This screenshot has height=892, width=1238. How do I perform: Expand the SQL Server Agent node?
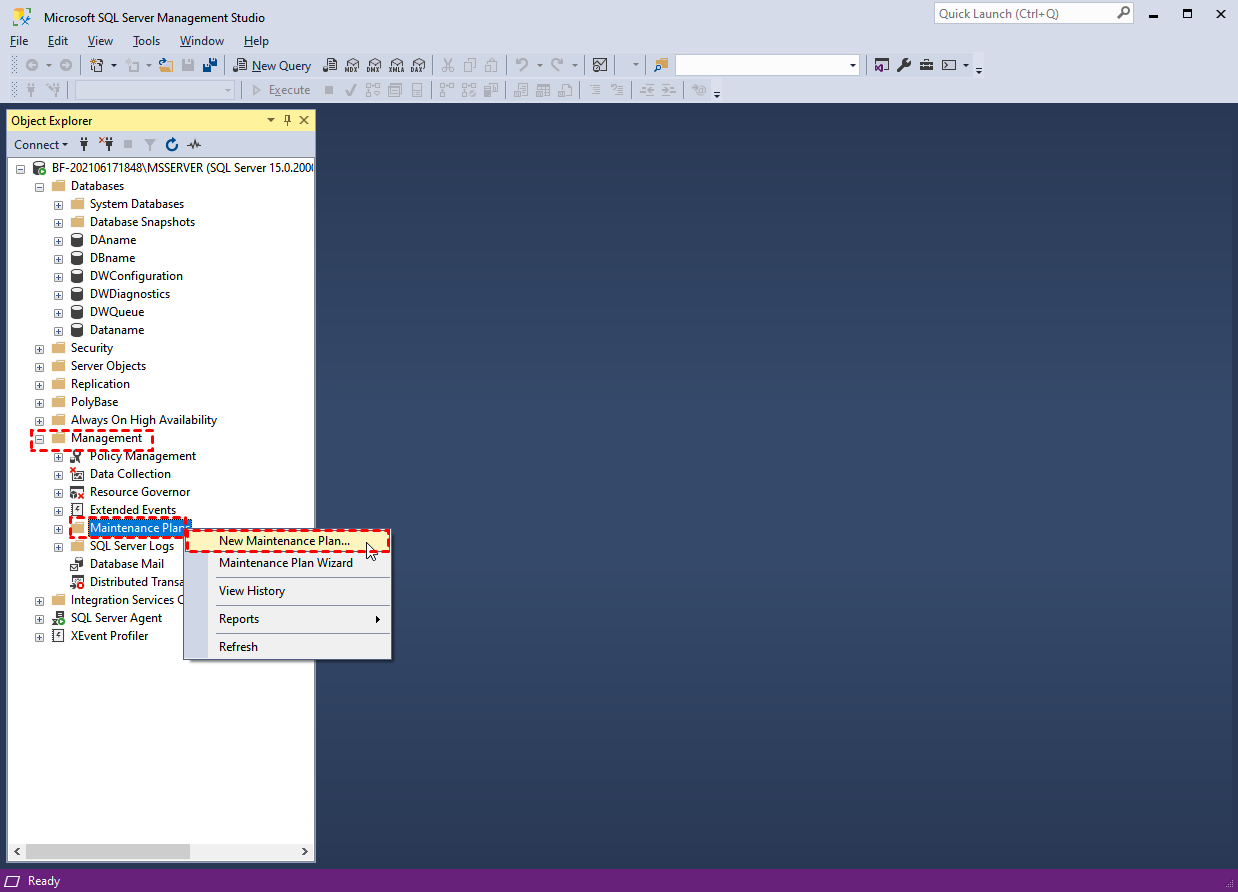(39, 618)
